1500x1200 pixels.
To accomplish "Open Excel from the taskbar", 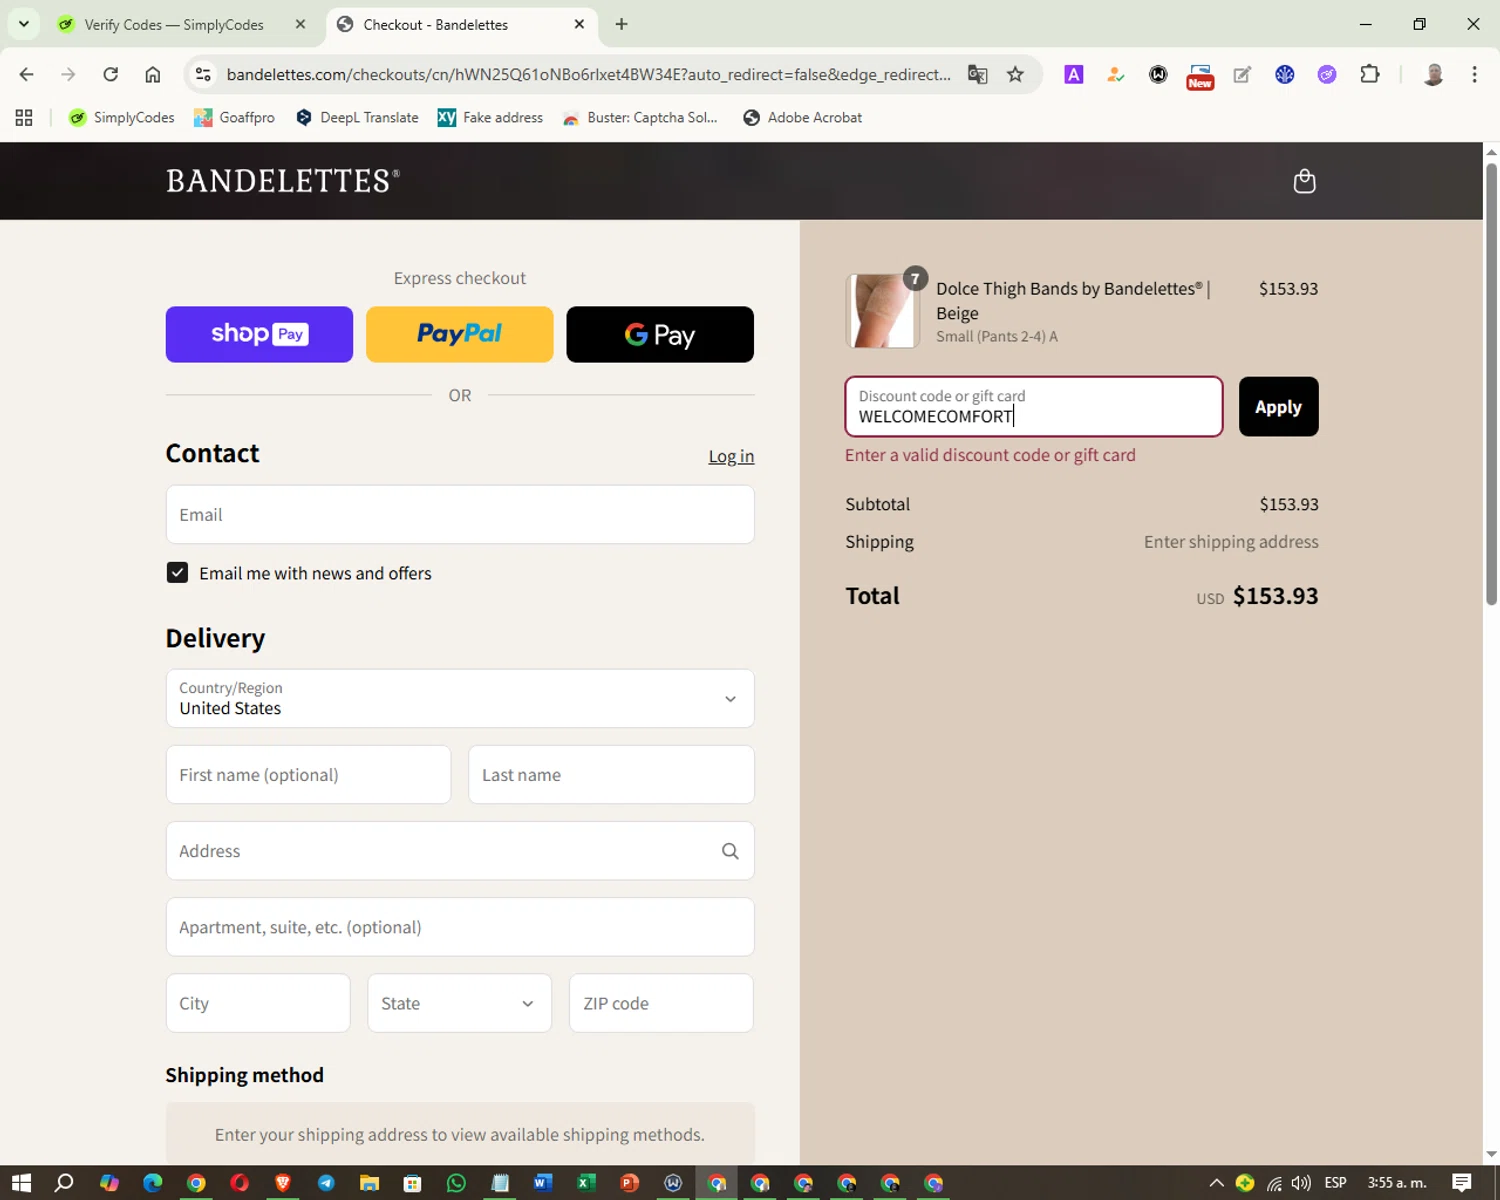I will coord(586,1183).
